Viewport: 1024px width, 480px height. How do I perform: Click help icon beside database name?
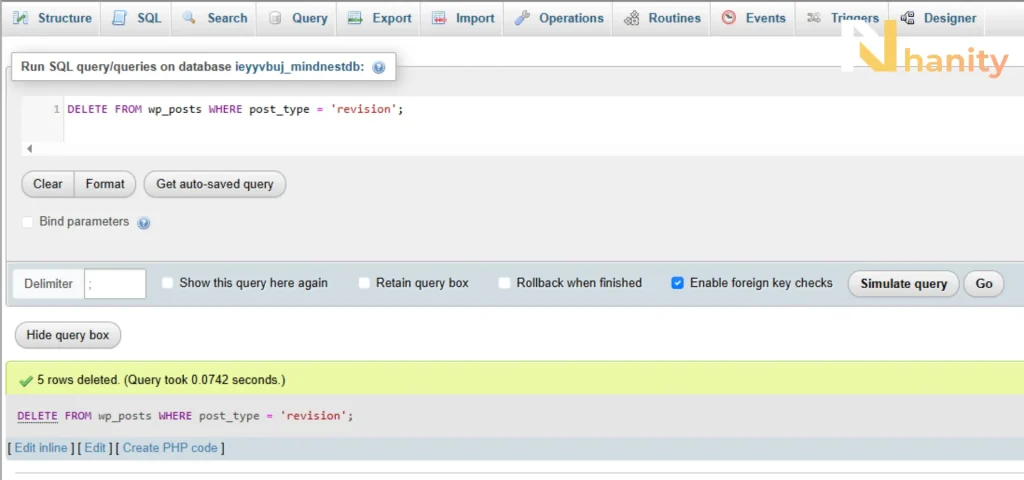tap(378, 67)
